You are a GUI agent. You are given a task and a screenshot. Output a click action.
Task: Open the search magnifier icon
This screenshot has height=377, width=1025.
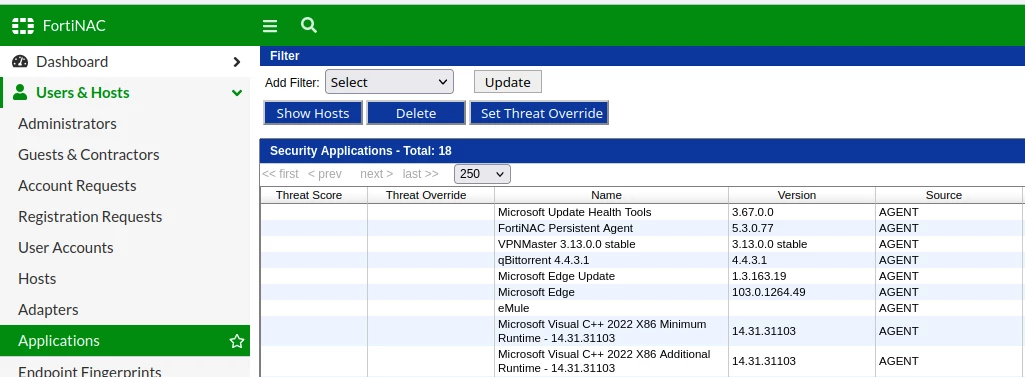pyautogui.click(x=309, y=25)
